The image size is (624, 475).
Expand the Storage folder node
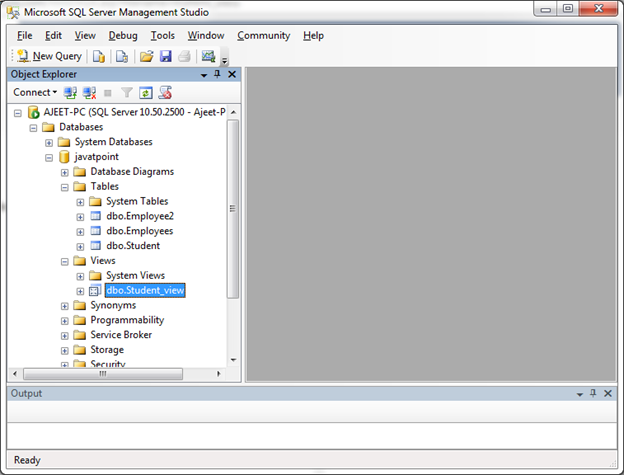64,351
